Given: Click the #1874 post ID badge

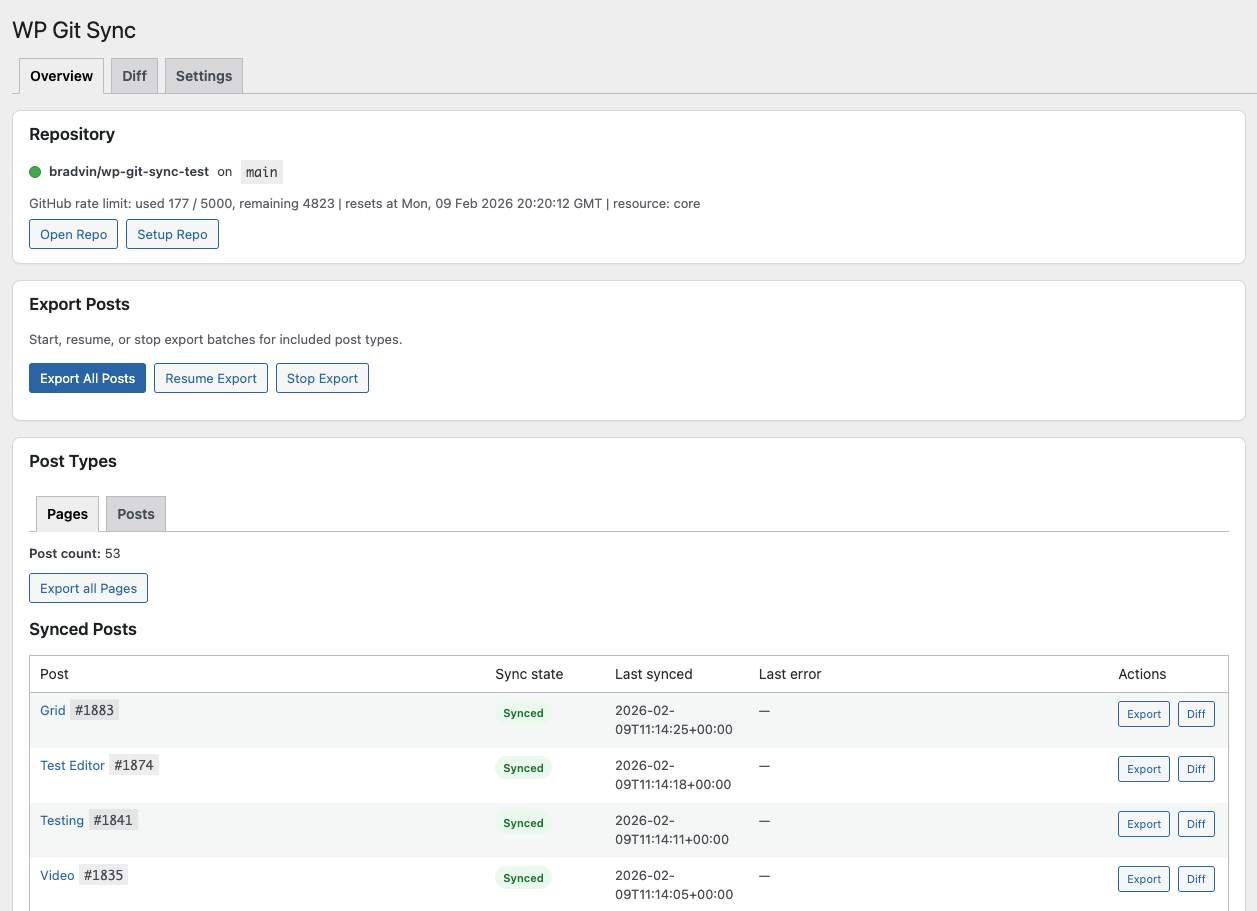Looking at the screenshot, I should (x=134, y=765).
